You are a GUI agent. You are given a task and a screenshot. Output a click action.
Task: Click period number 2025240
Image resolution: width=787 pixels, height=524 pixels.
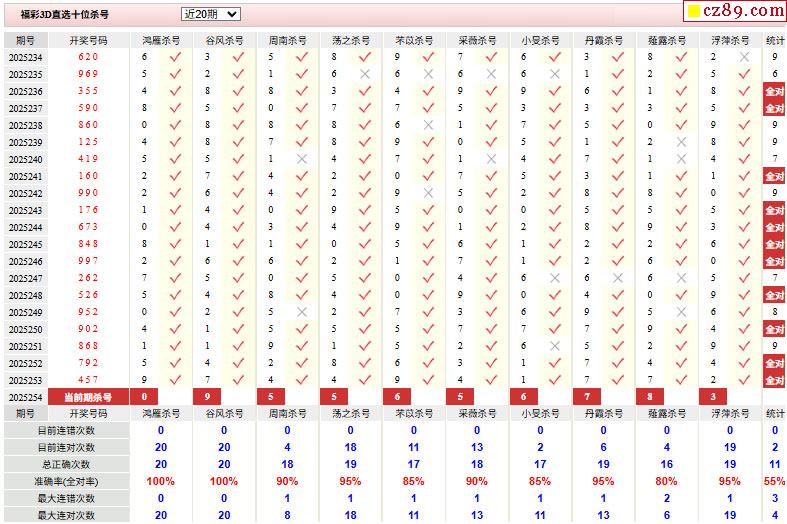click(x=26, y=159)
